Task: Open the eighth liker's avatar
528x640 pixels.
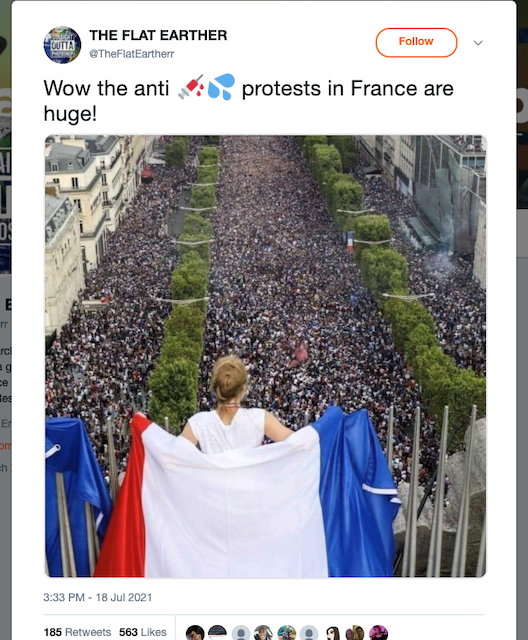Action: 355,633
